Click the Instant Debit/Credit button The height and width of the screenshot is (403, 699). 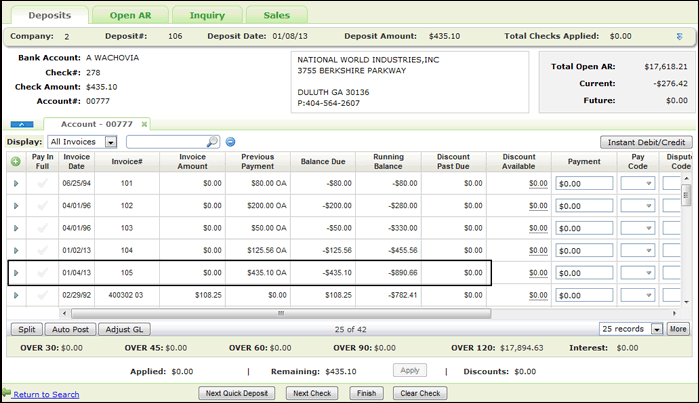pyautogui.click(x=646, y=142)
